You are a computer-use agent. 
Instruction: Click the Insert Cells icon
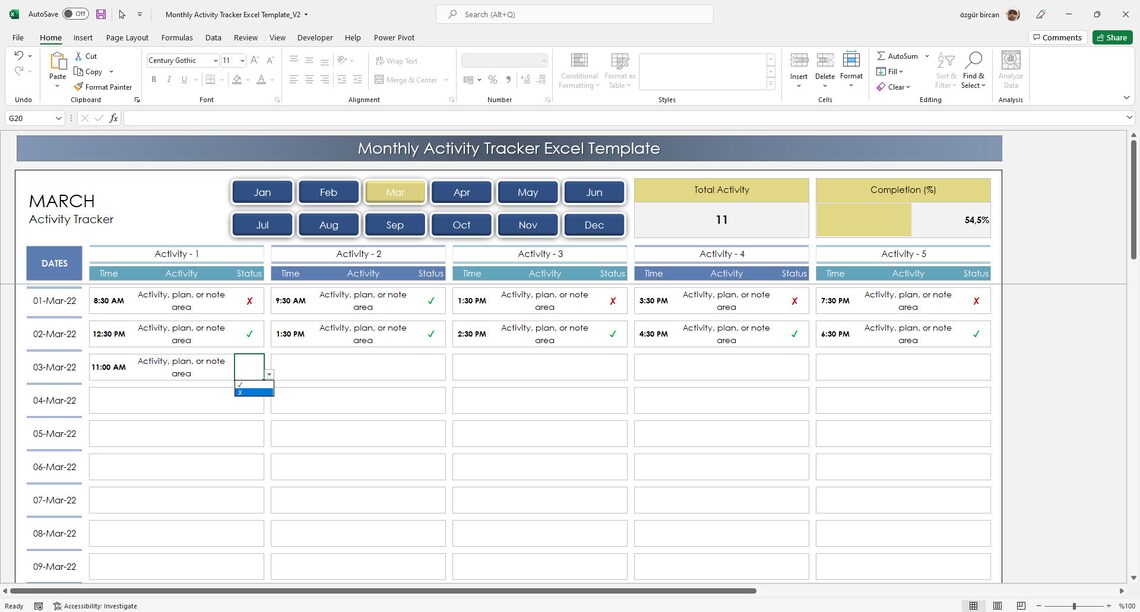click(798, 62)
